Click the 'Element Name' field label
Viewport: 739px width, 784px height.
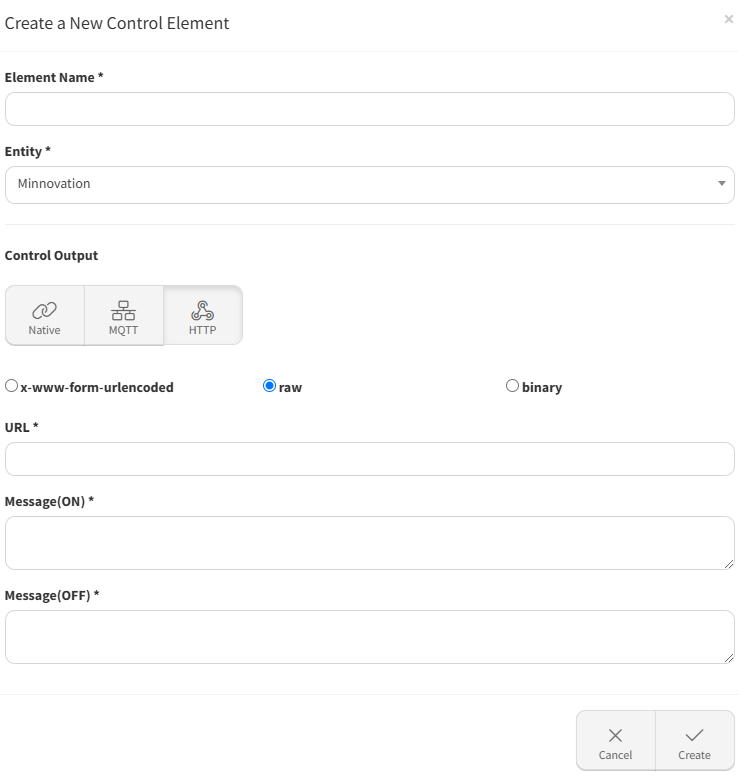pos(50,77)
